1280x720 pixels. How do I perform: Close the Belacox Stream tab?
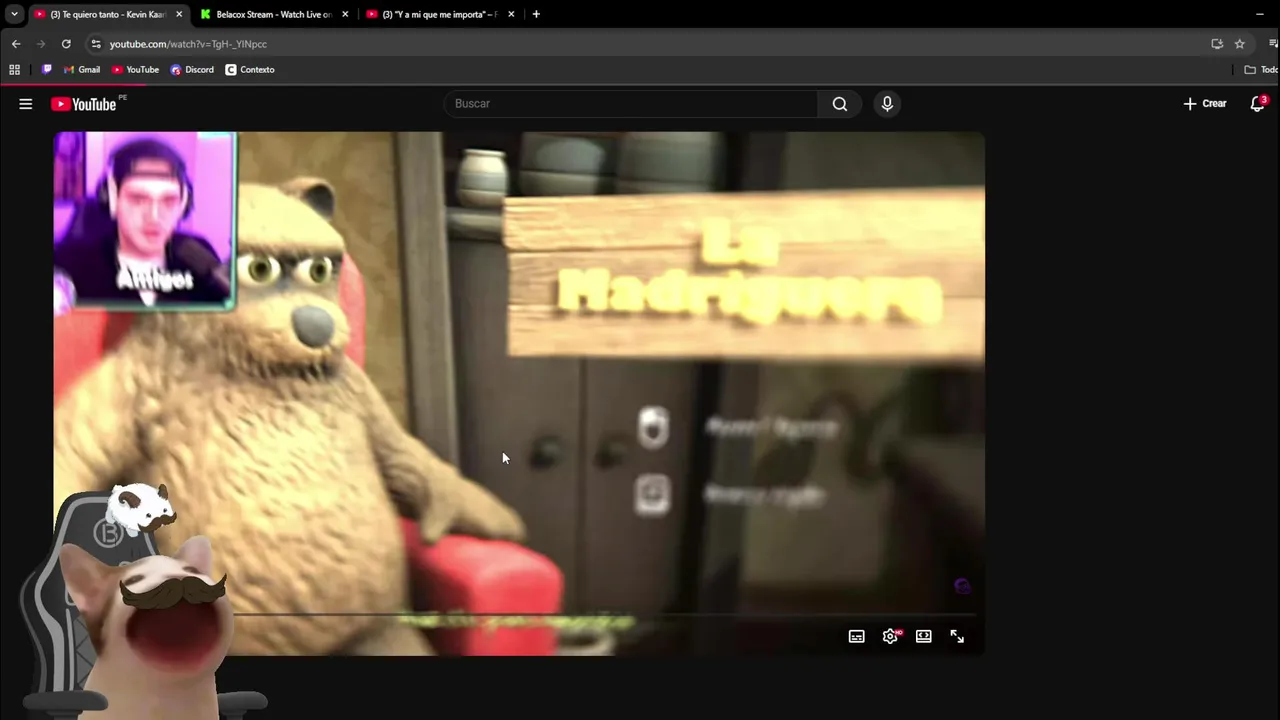345,14
